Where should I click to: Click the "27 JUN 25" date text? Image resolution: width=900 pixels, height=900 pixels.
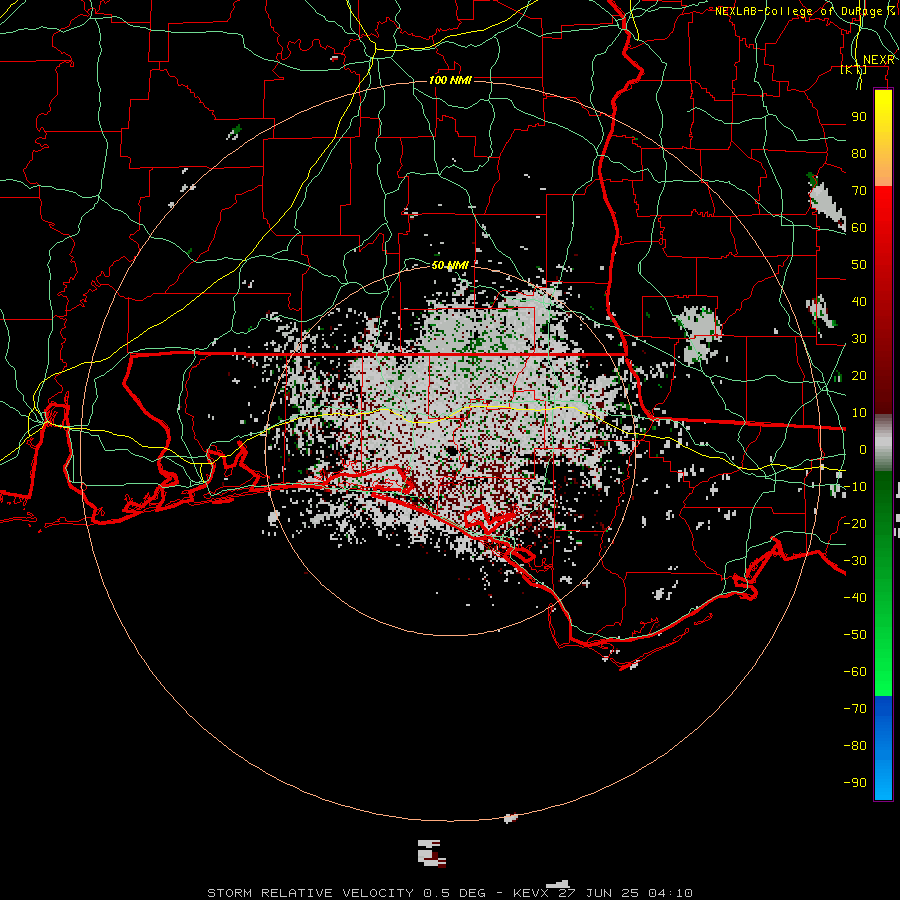pos(599,893)
